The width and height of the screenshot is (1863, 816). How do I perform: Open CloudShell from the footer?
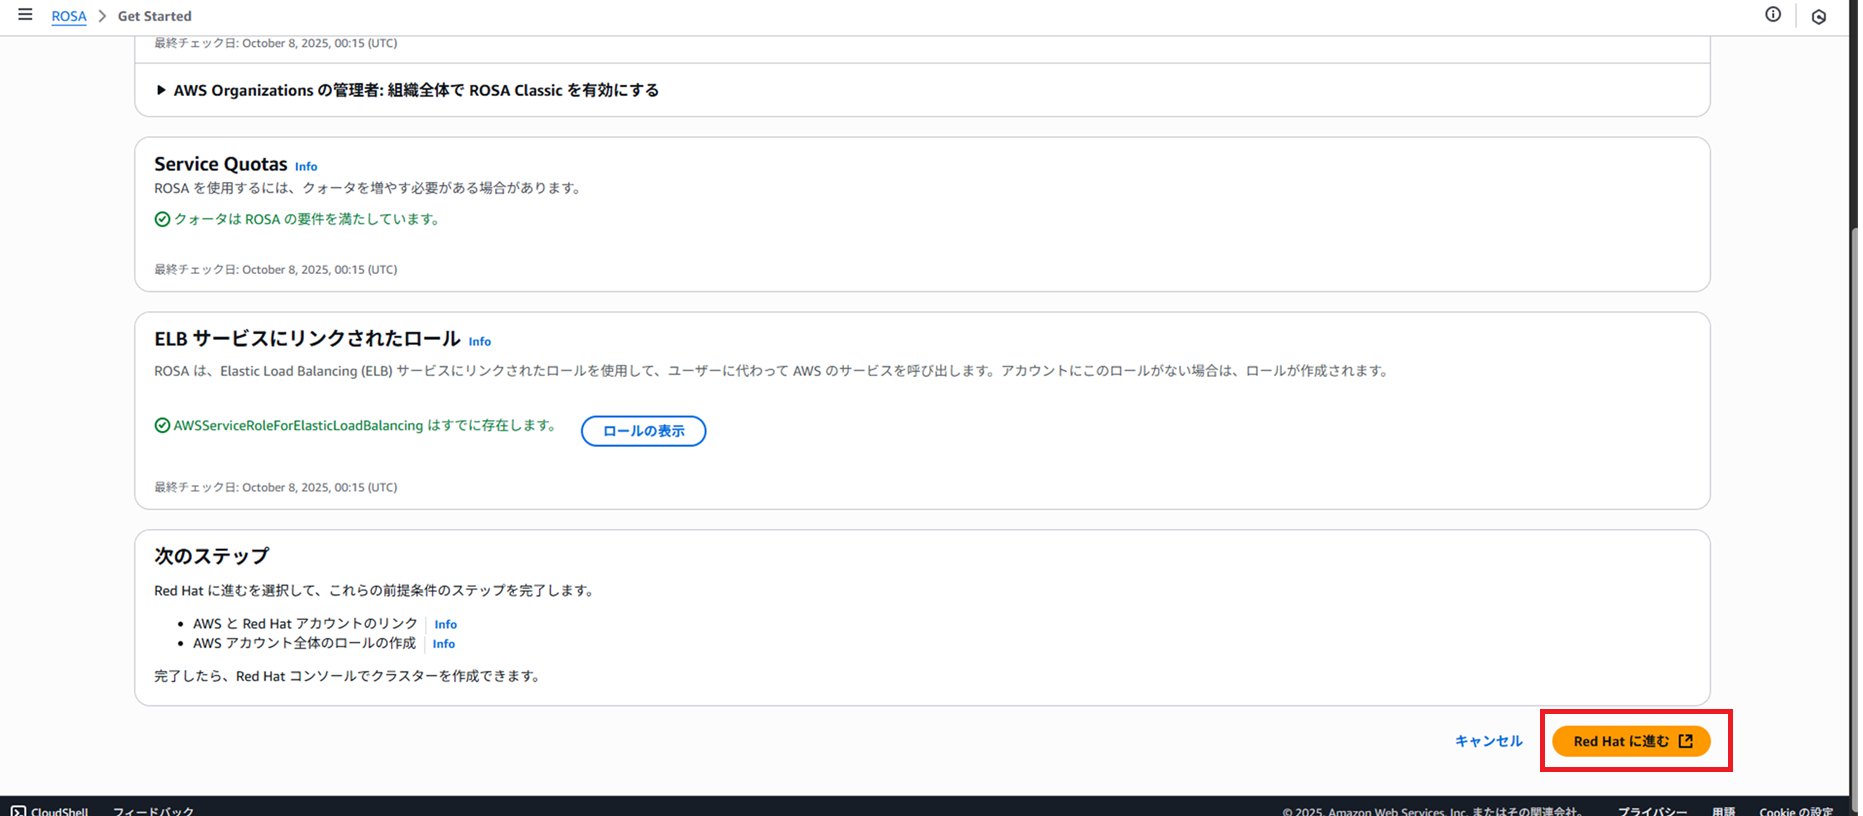50,810
